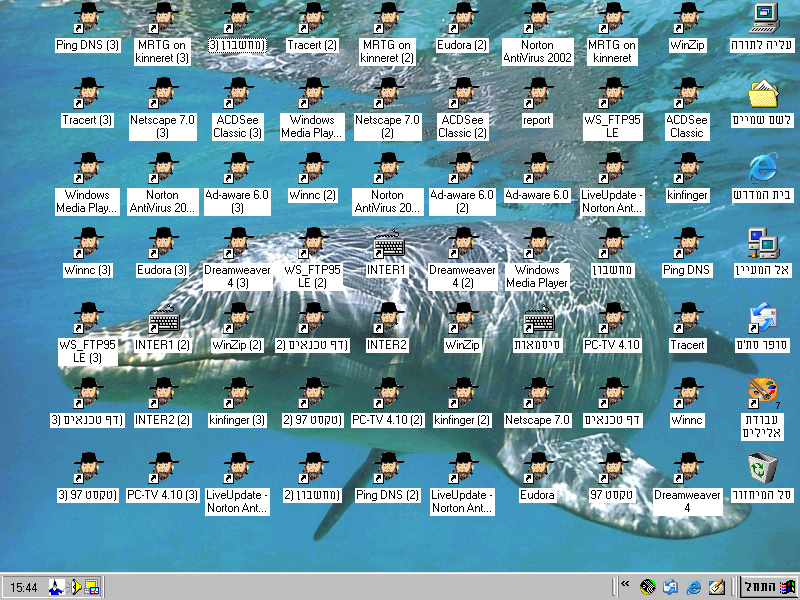
Task: Launch Internet Explorer from the taskbar
Action: tap(694, 587)
